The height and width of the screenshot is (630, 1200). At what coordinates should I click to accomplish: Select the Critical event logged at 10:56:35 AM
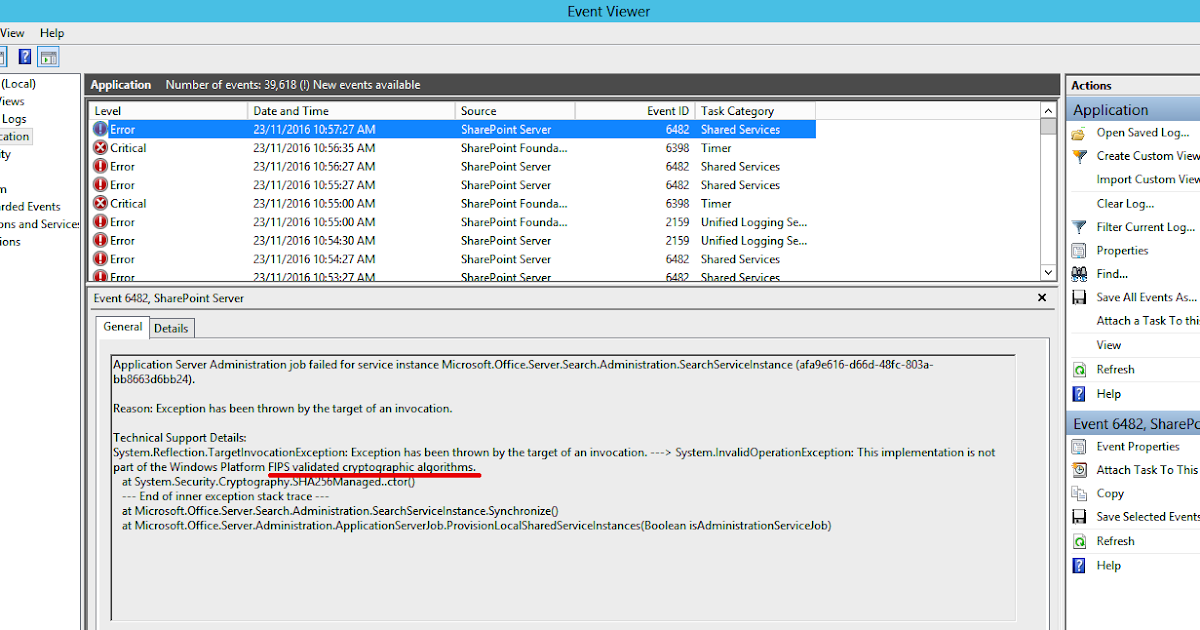coord(300,147)
